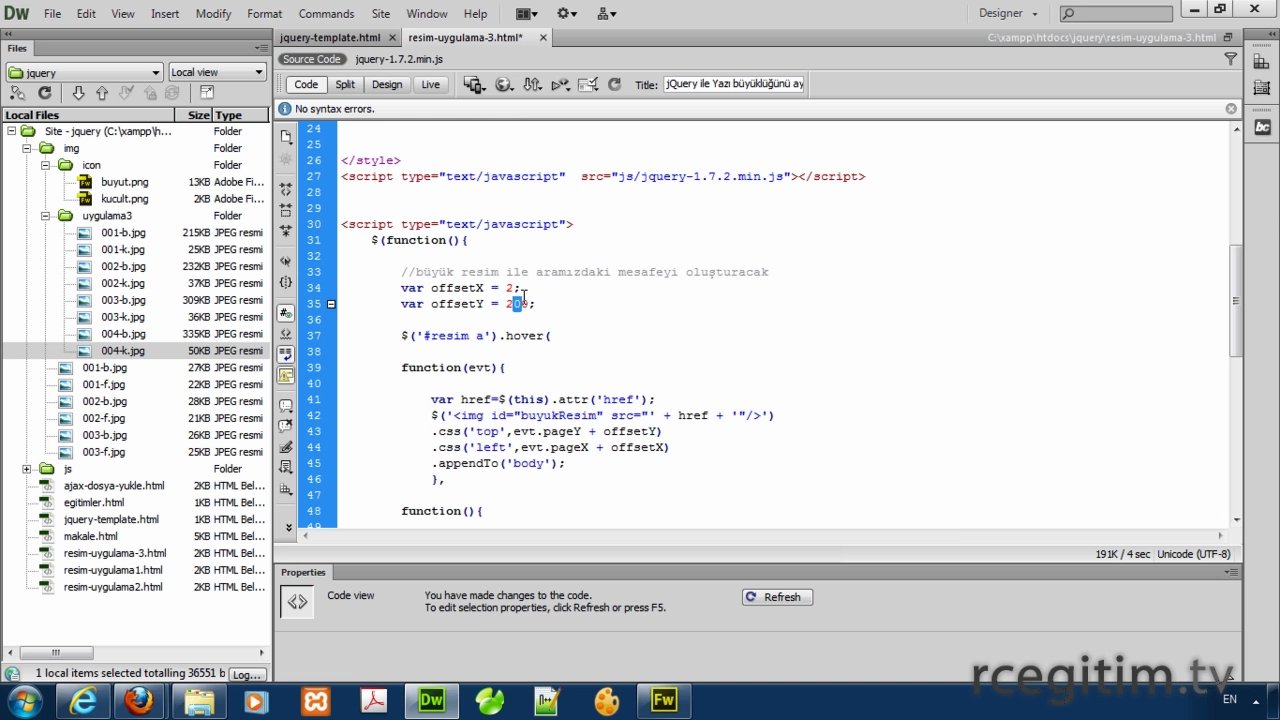Open the Designer workspace switcher

click(1008, 14)
